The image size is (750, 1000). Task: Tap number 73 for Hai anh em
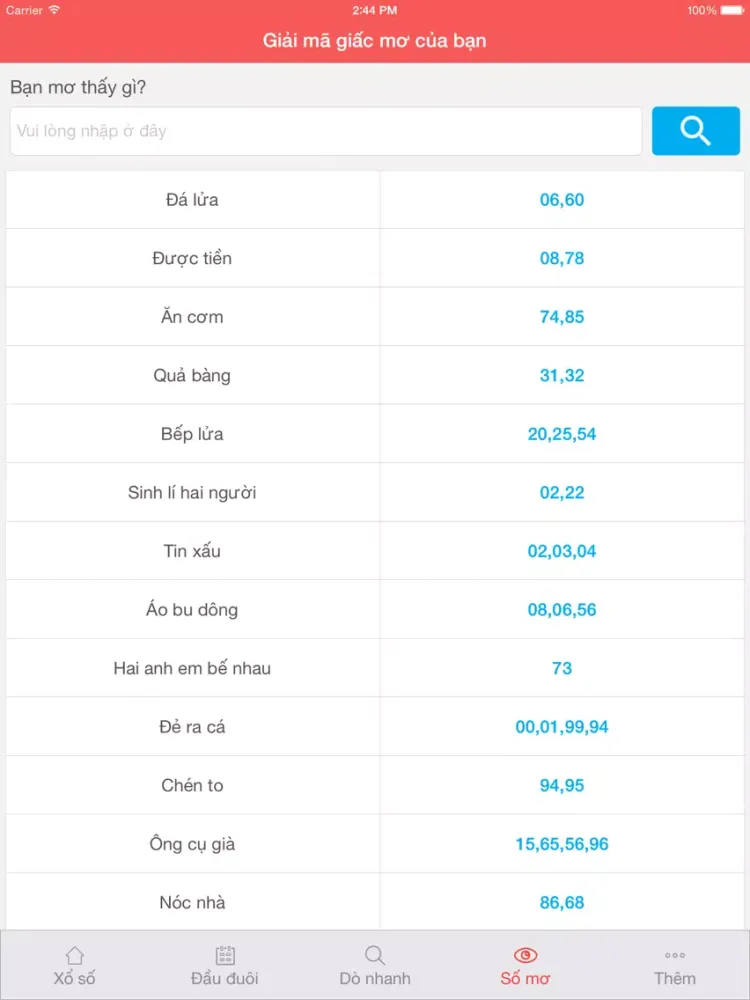562,668
